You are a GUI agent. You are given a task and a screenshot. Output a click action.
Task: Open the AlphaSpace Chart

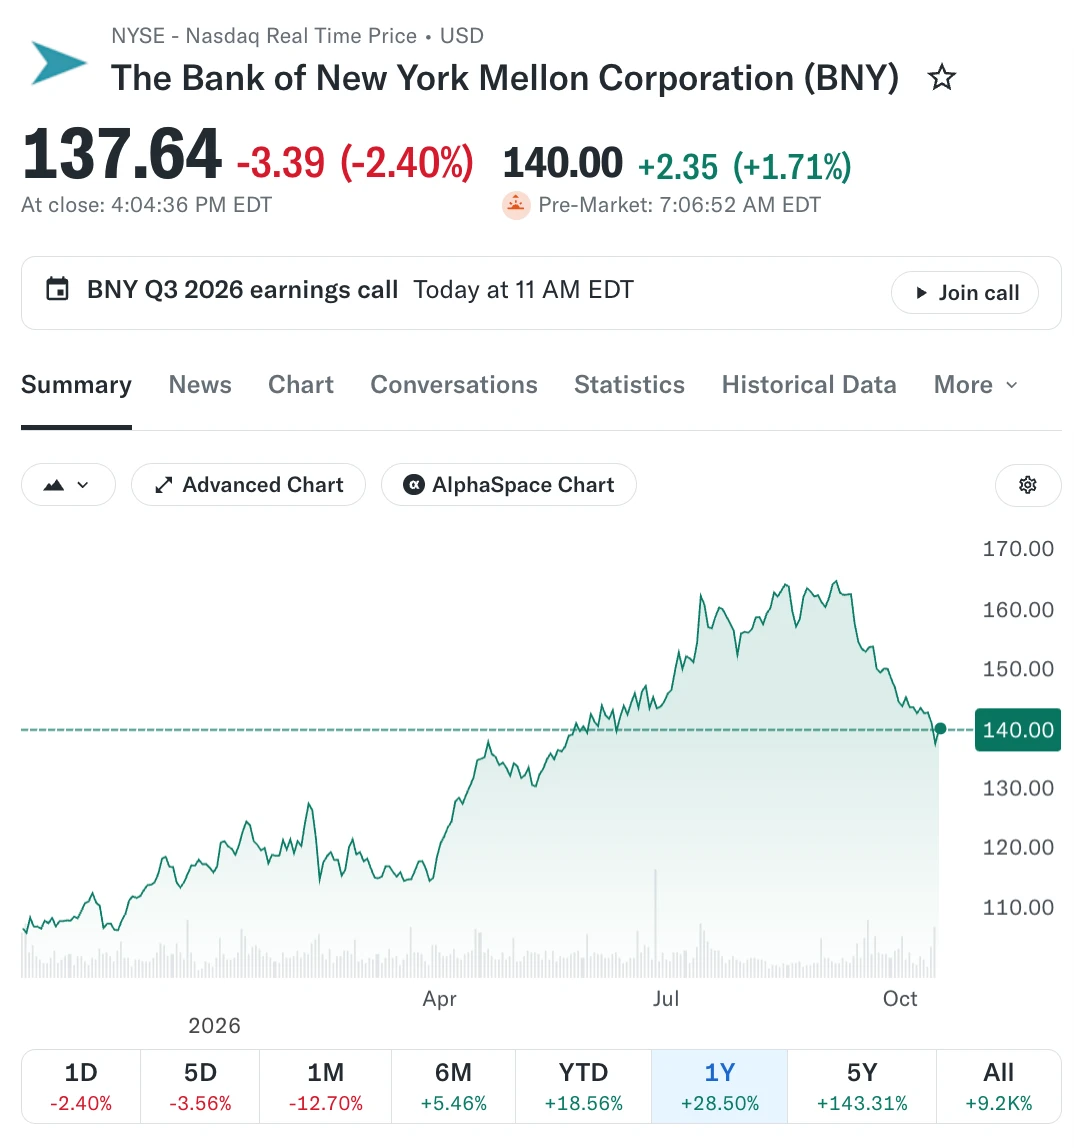point(508,485)
